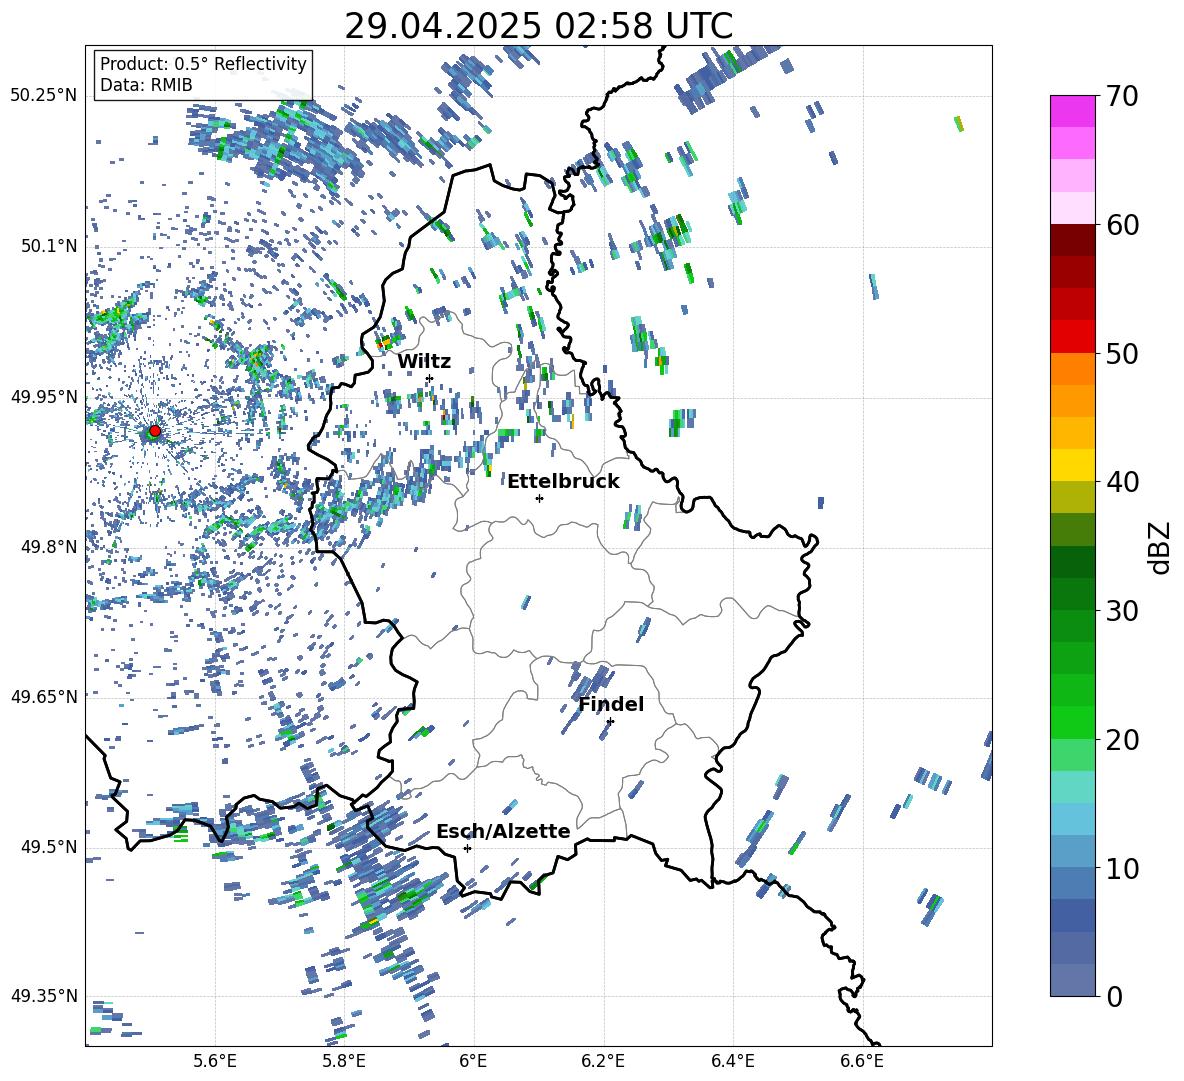
Task: Click the 50 colorbar tick value
Action: coord(1122,353)
